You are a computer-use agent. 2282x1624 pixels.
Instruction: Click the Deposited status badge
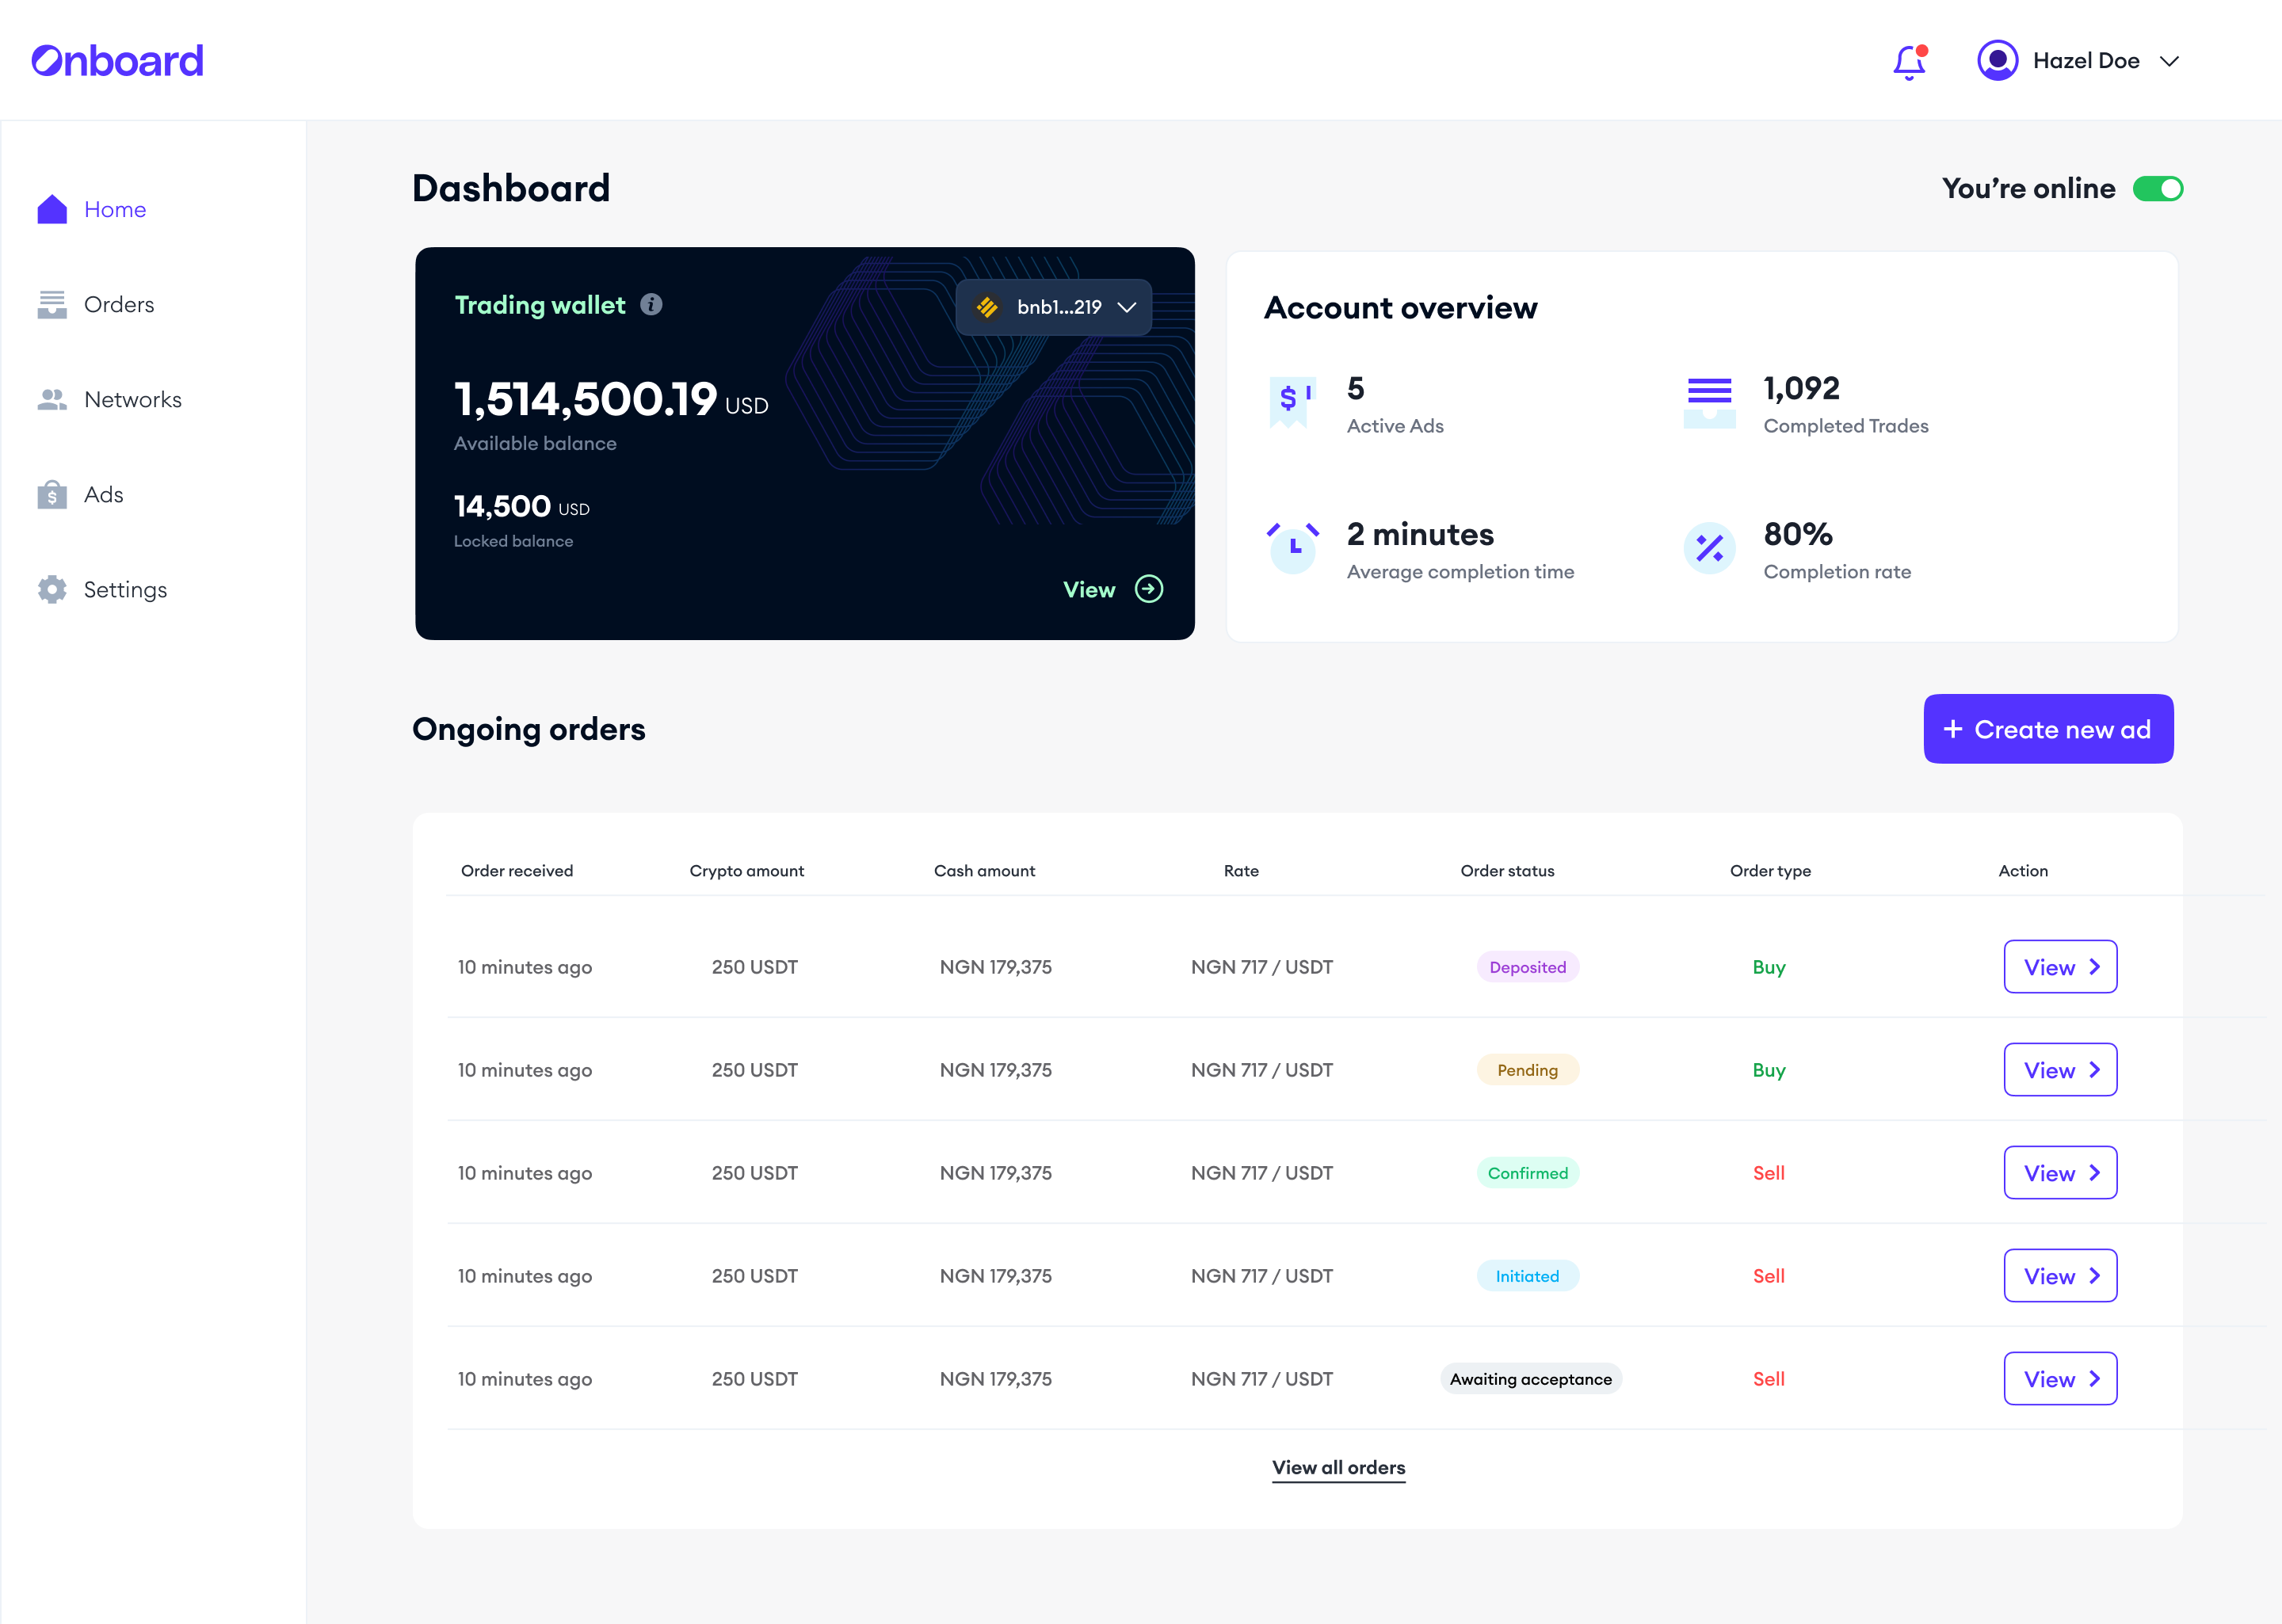pyautogui.click(x=1527, y=966)
